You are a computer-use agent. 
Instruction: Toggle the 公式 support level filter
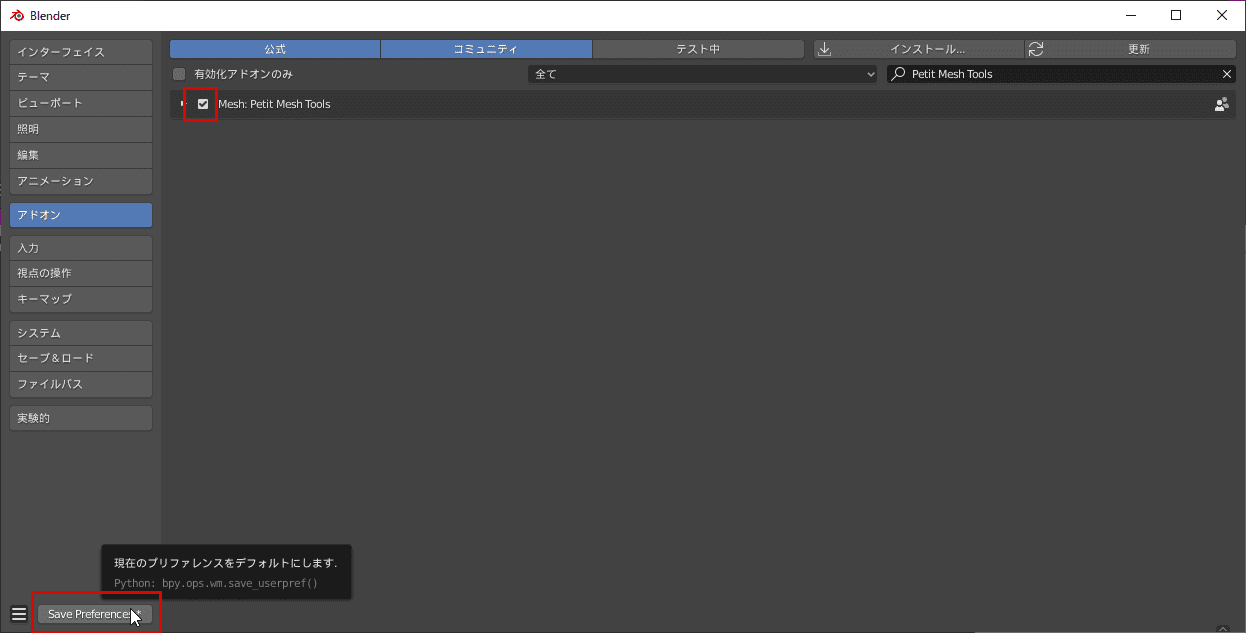click(275, 49)
